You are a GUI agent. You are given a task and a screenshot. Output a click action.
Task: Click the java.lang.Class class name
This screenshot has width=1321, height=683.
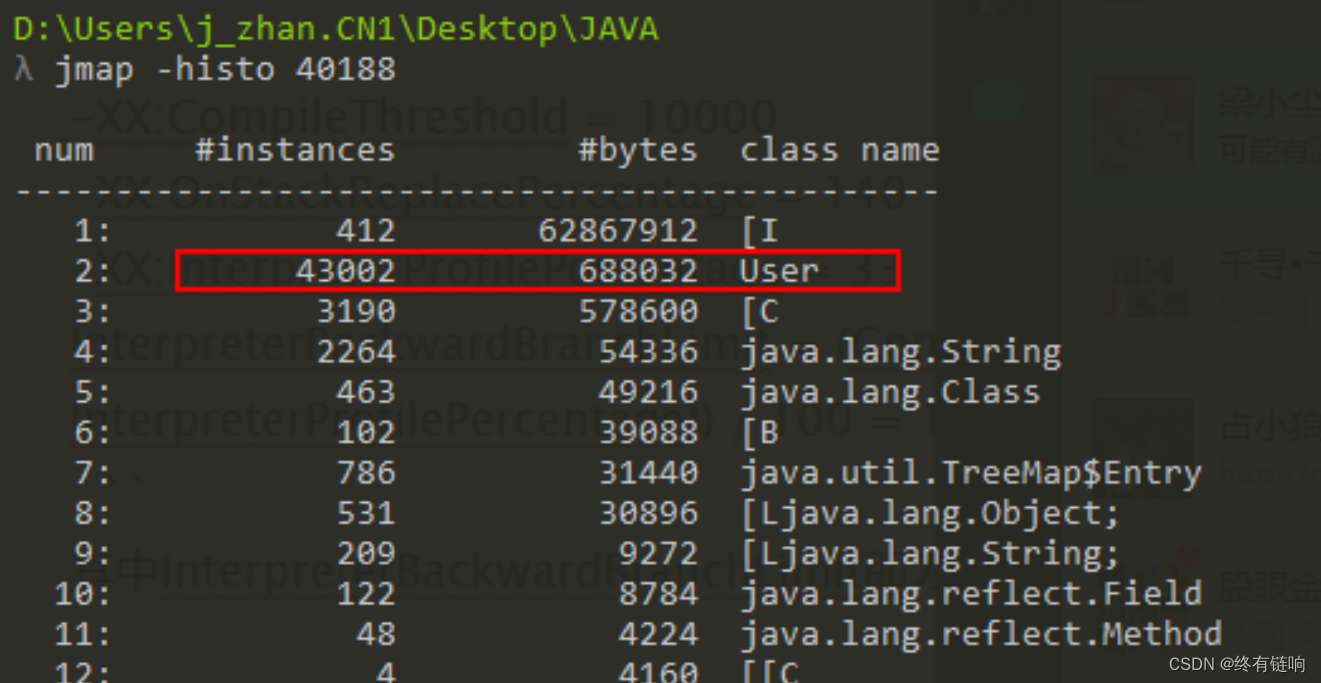pos(890,392)
